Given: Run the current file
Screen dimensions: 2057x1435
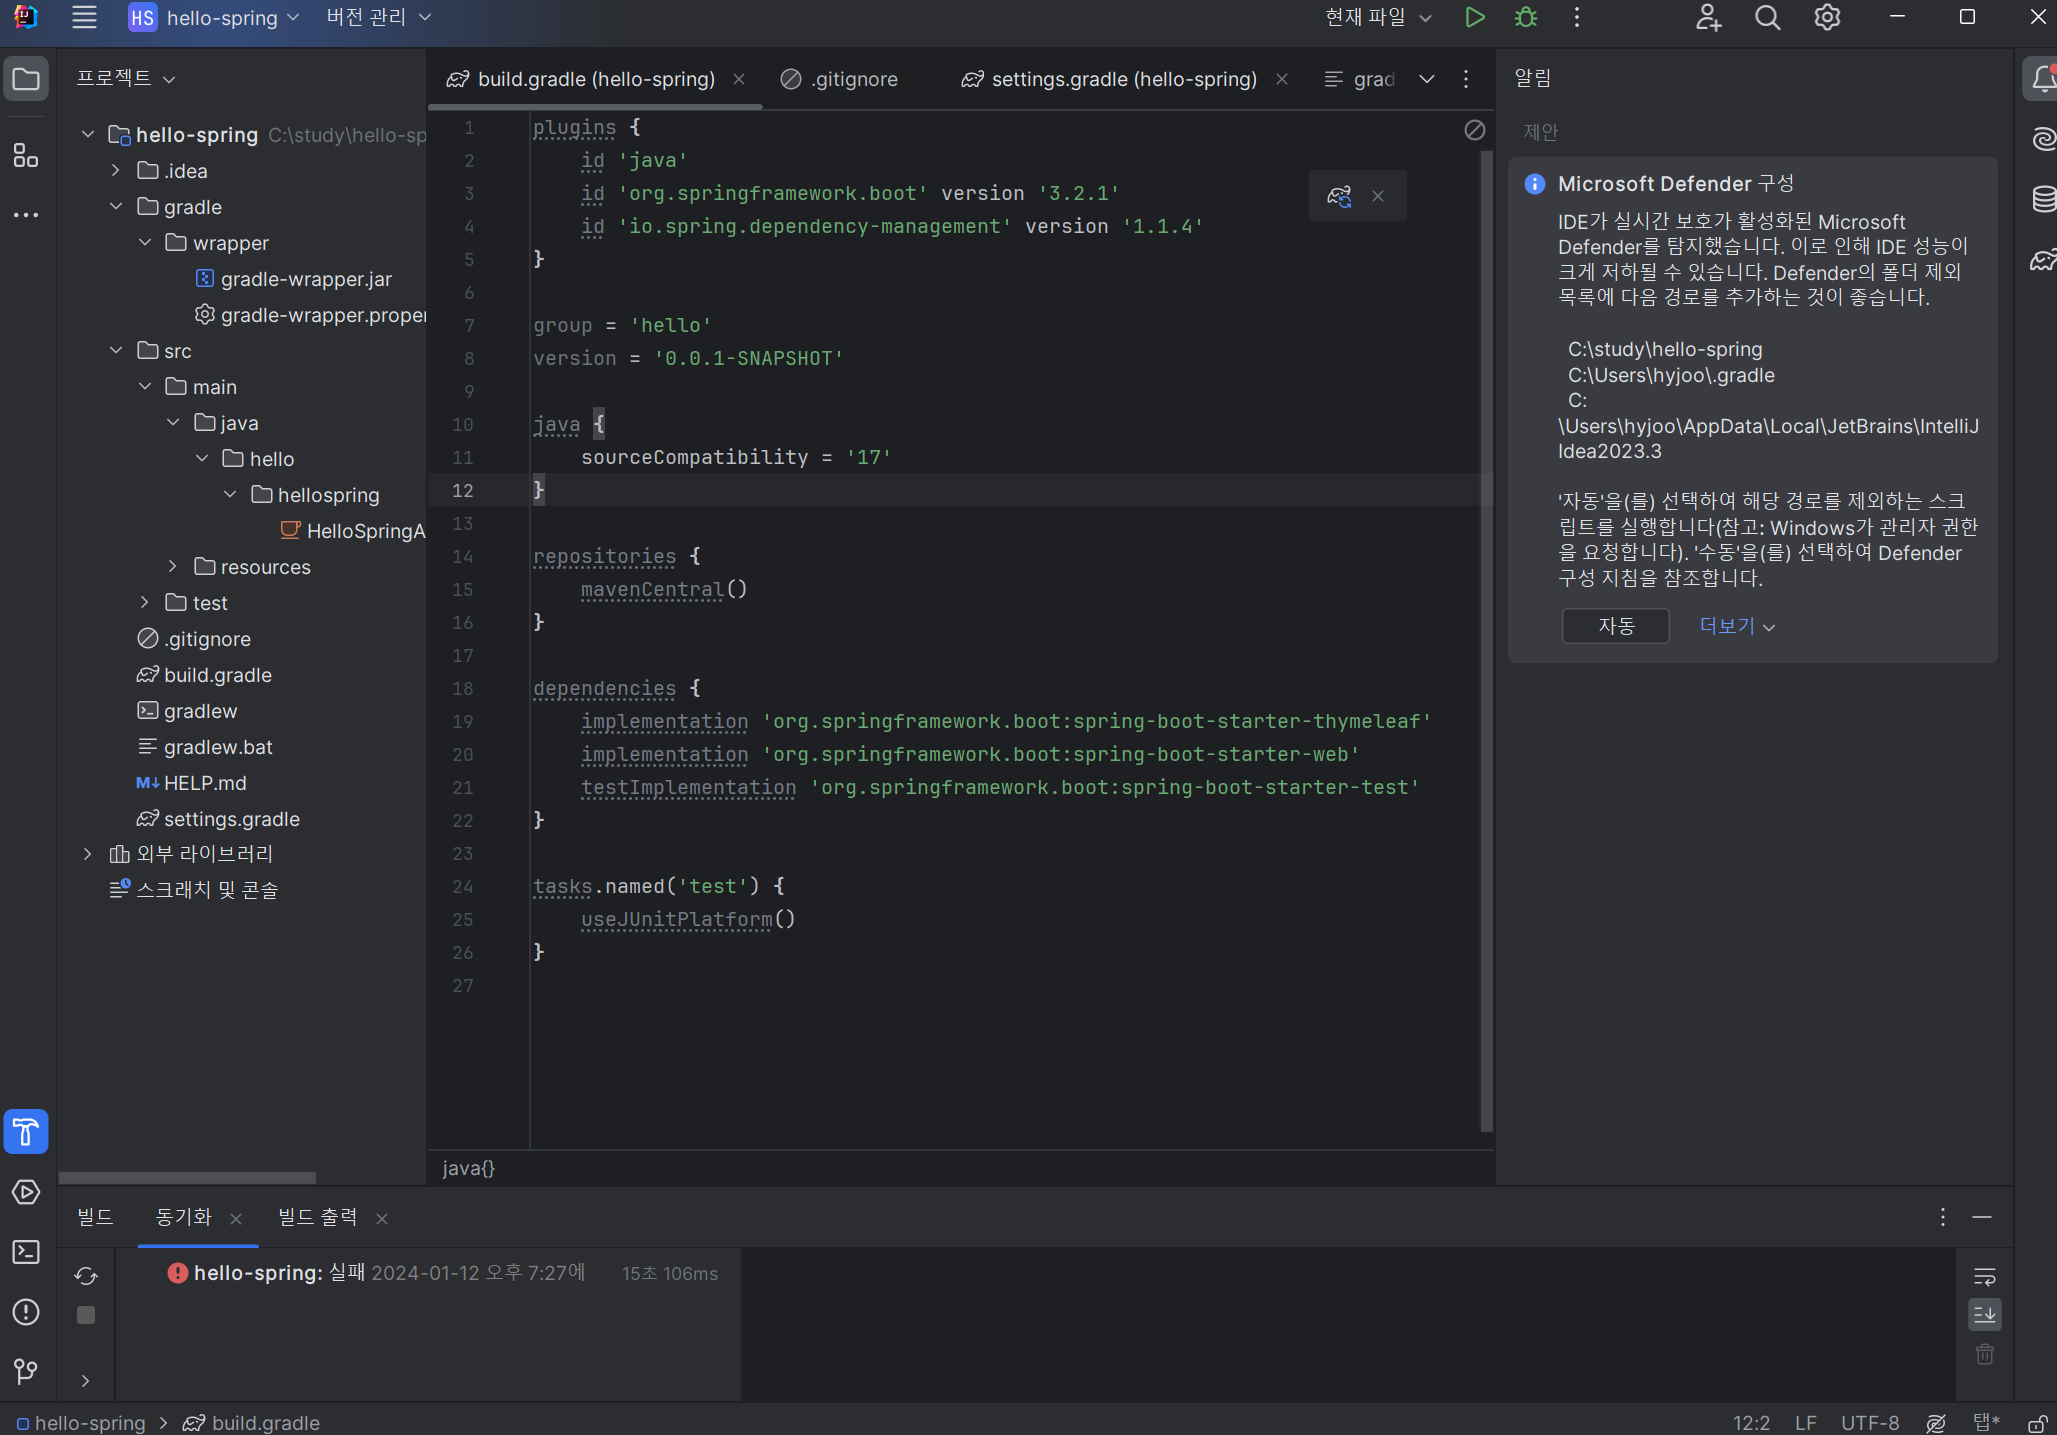Looking at the screenshot, I should point(1474,17).
